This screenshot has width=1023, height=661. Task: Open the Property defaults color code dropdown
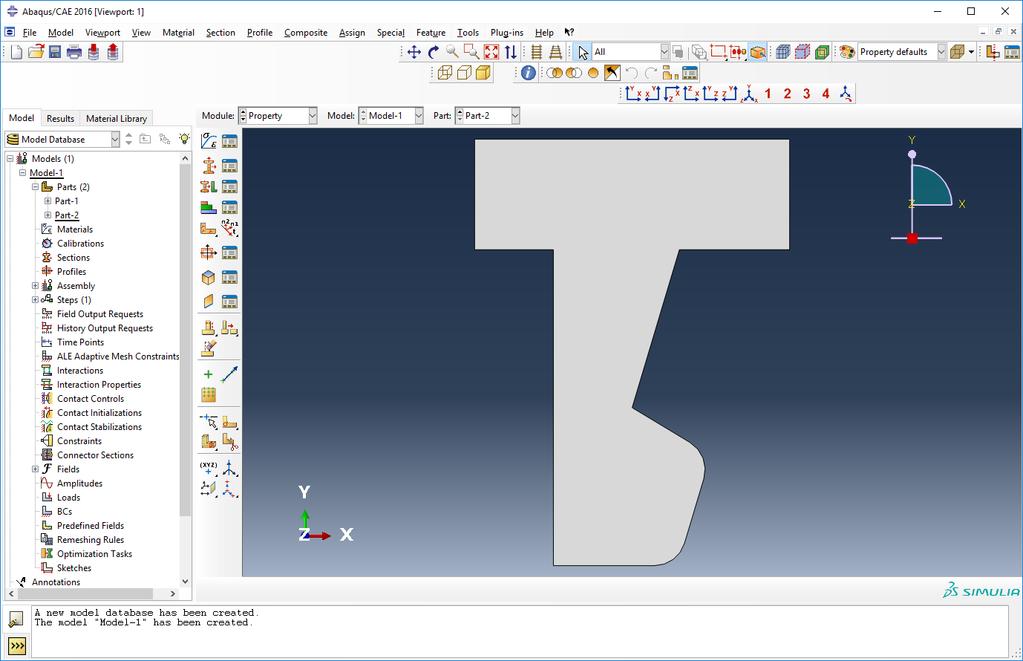[902, 52]
